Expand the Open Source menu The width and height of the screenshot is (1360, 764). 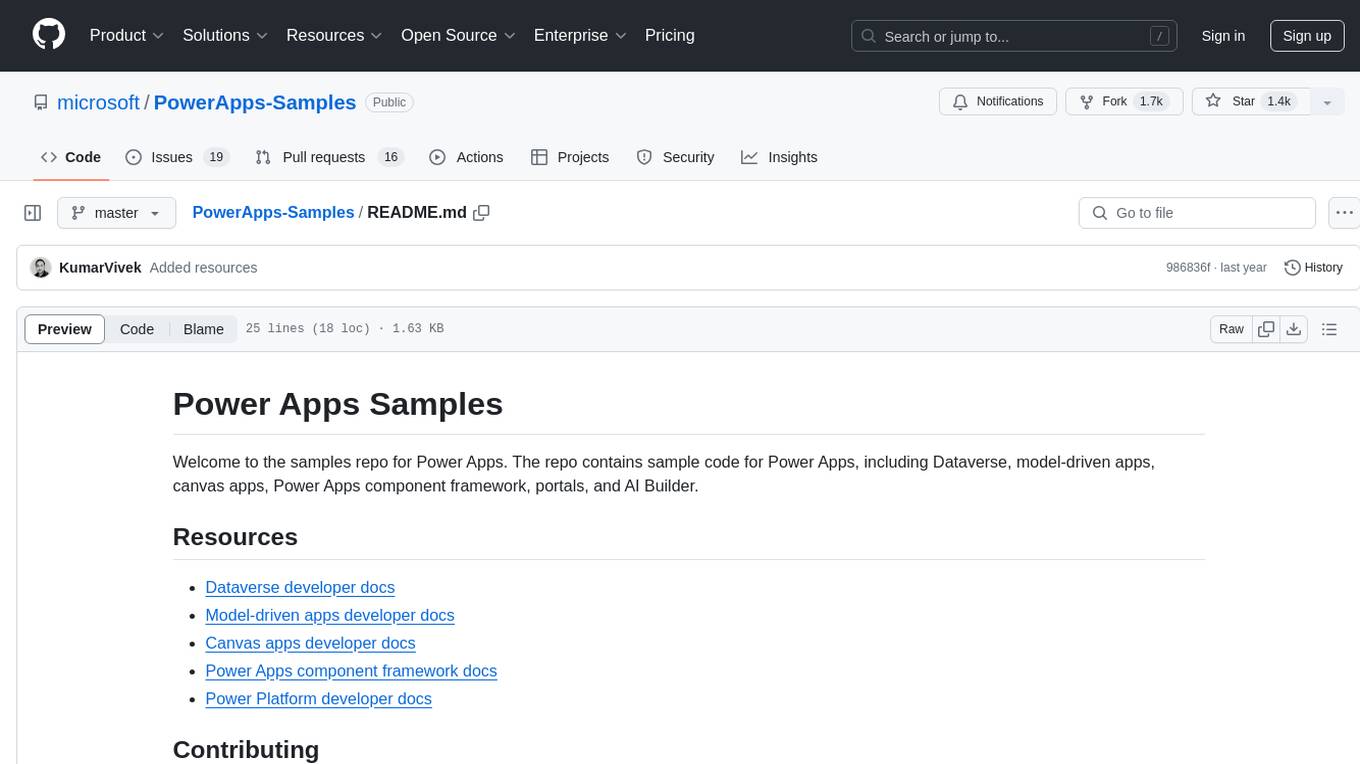458,35
